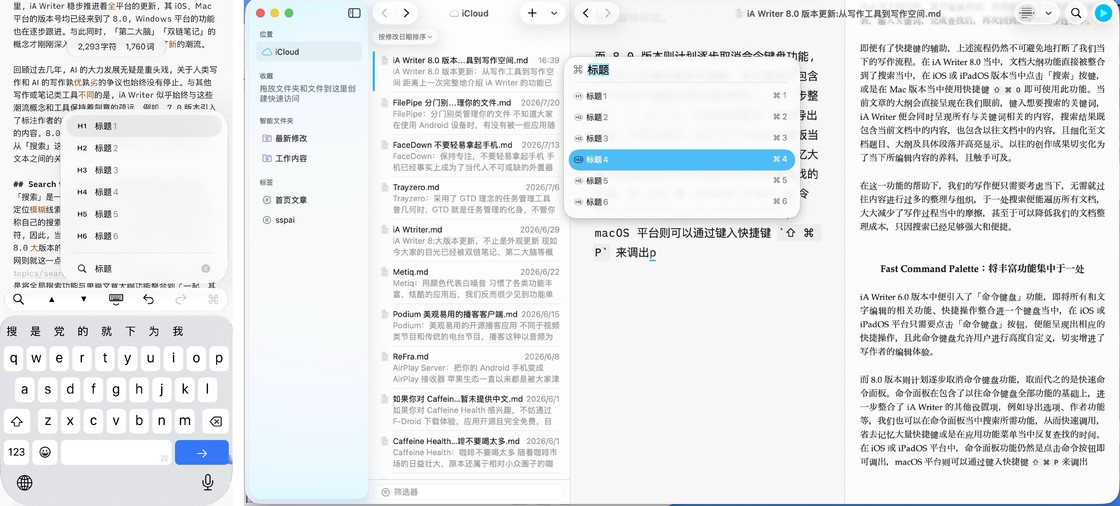Click the phone palette search field 标题
The height and width of the screenshot is (506, 1120).
(144, 269)
